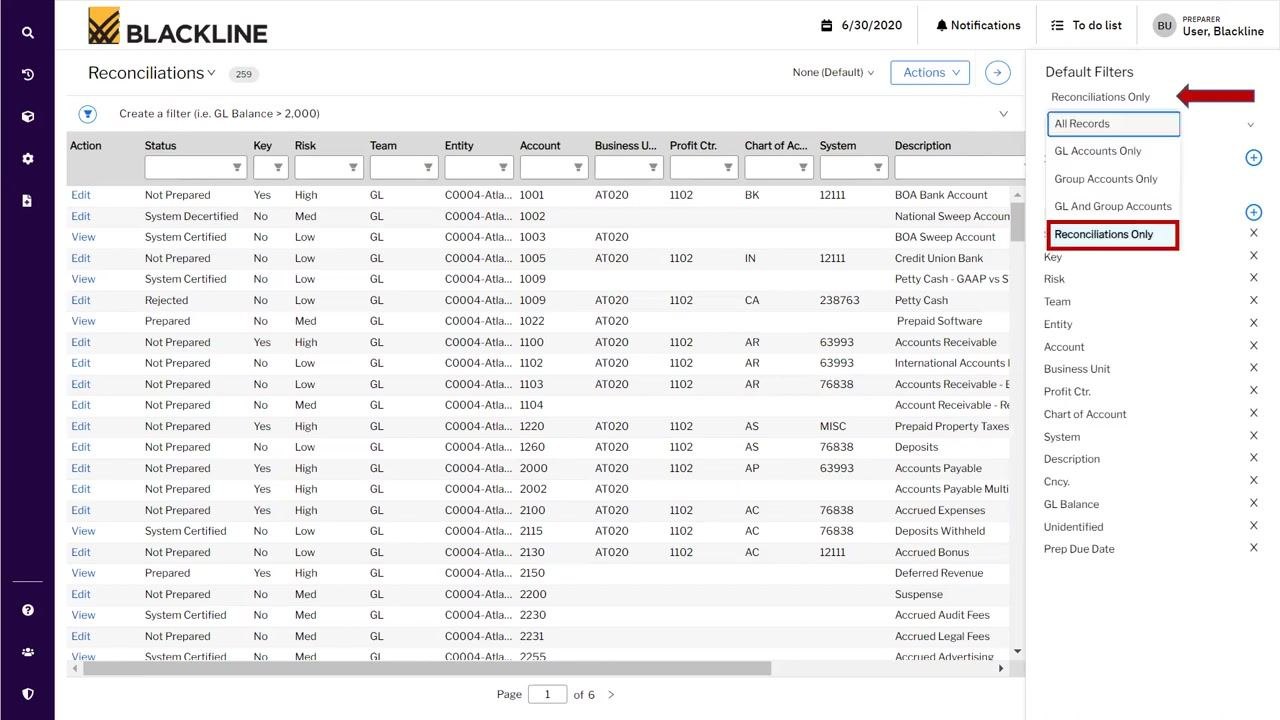Open the BU user profile menu
Image resolution: width=1280 pixels, height=720 pixels.
(1209, 26)
